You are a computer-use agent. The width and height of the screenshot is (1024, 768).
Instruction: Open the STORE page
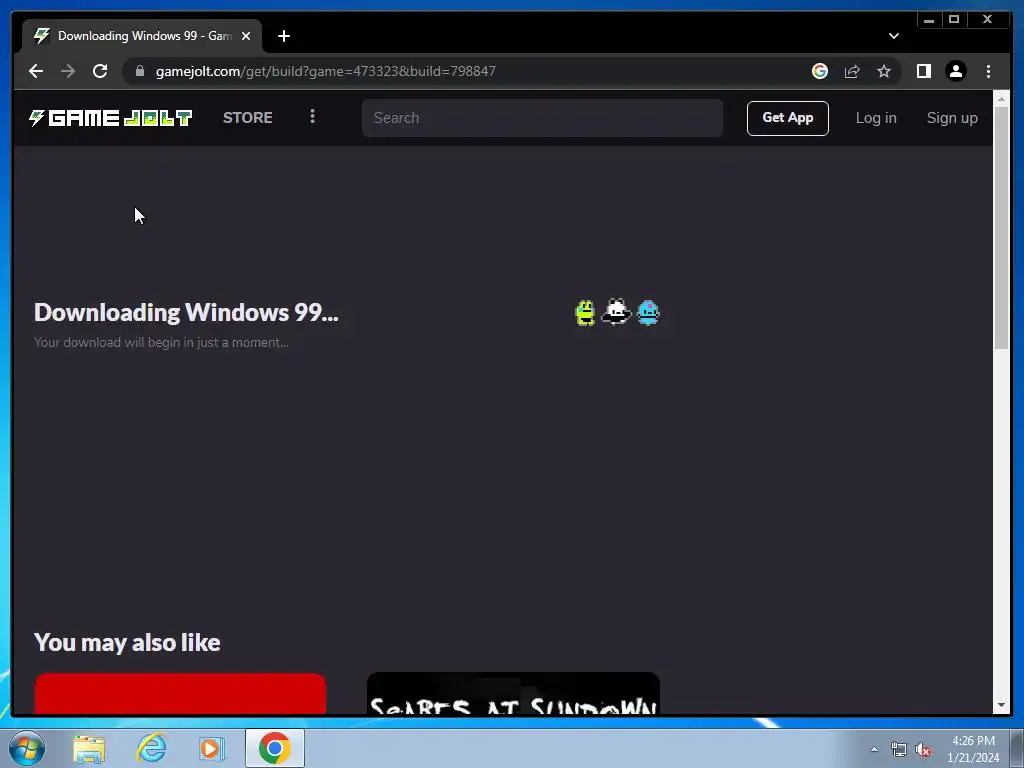pos(248,118)
